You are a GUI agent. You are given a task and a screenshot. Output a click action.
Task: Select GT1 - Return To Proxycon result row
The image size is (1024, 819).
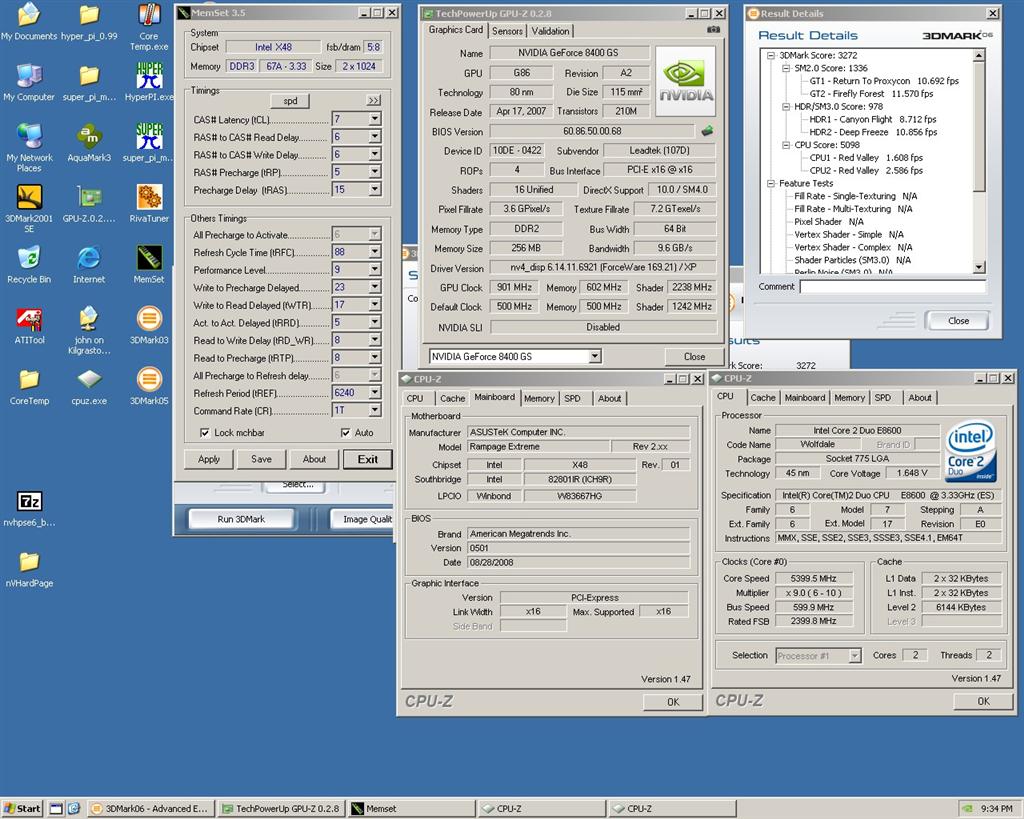point(884,81)
